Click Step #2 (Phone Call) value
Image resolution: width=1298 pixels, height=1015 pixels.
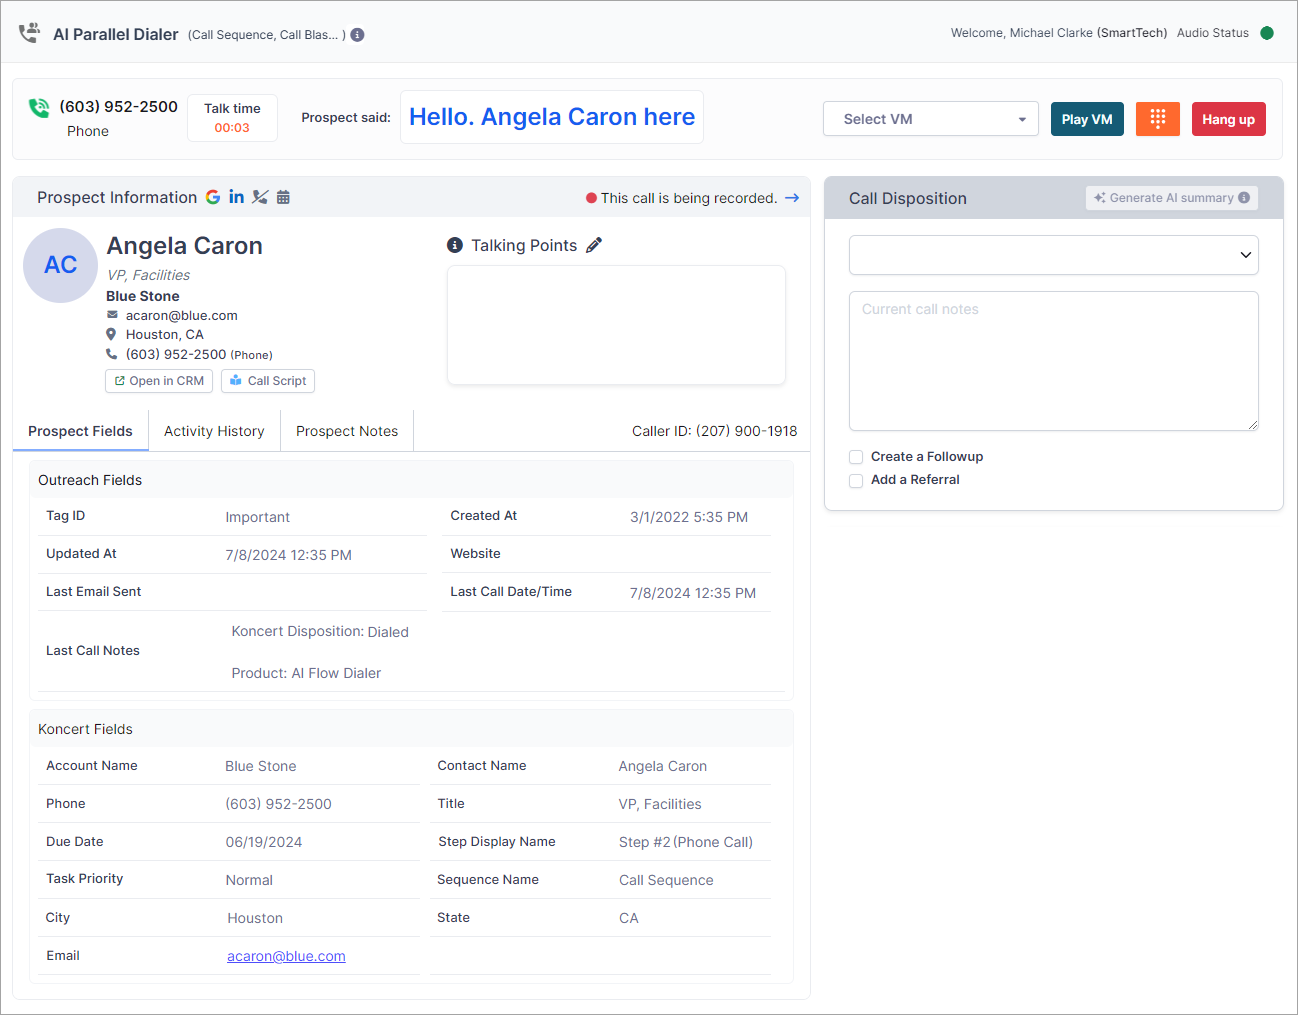(686, 842)
